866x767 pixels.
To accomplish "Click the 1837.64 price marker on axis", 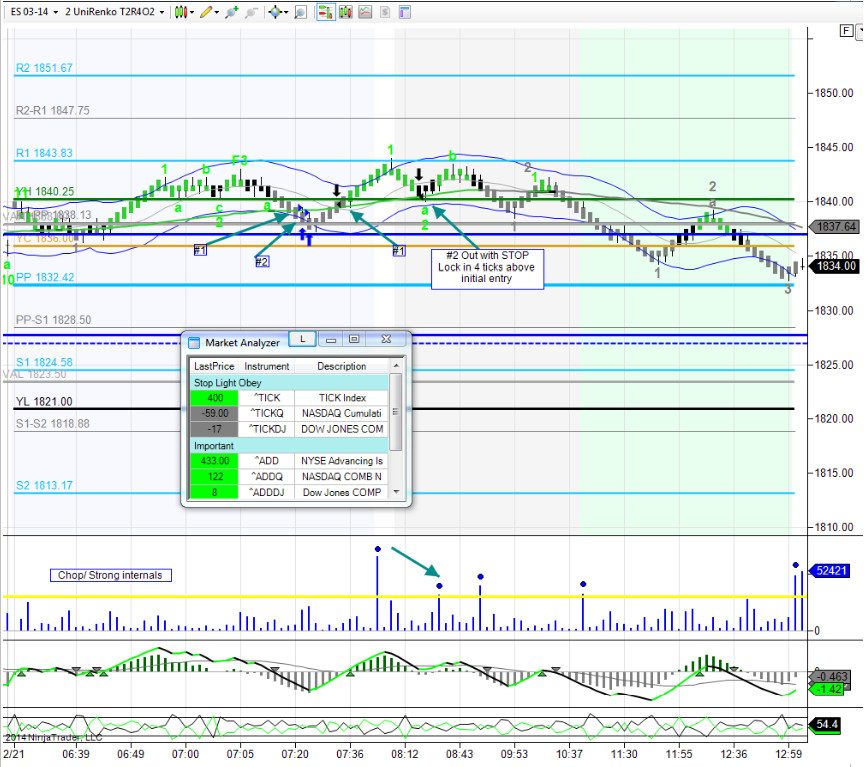I will click(x=834, y=226).
